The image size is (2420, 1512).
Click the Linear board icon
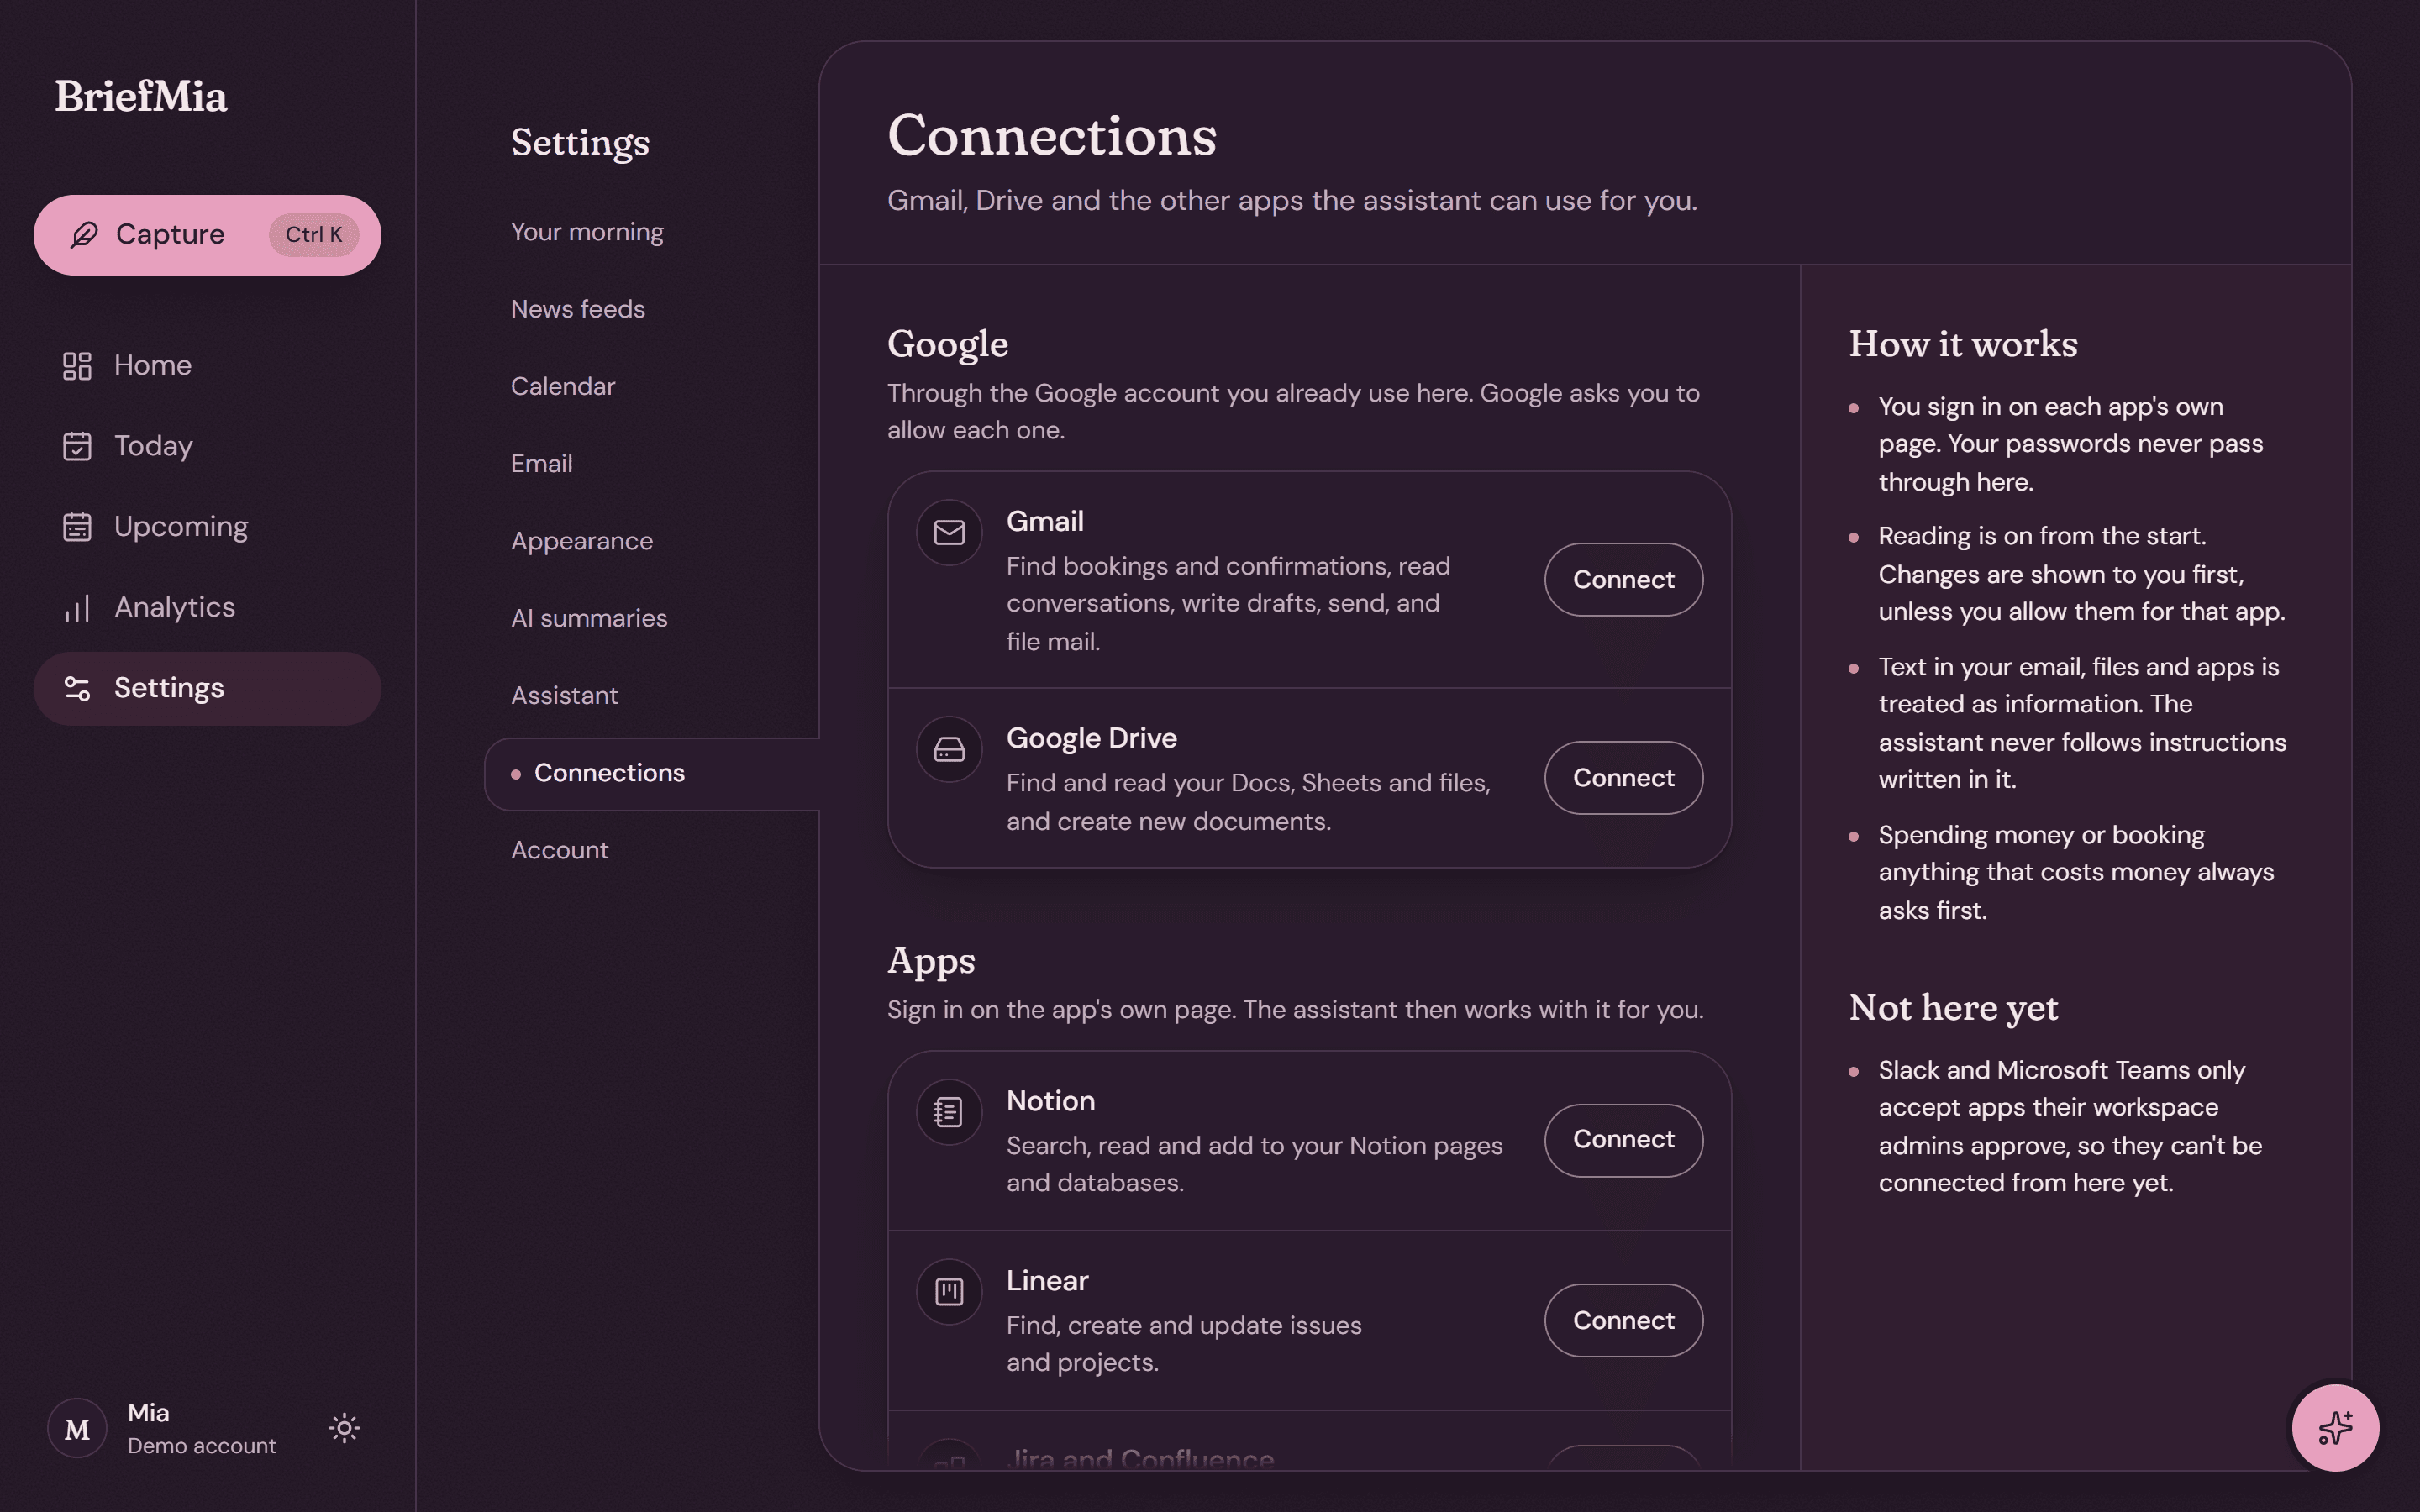point(949,1292)
